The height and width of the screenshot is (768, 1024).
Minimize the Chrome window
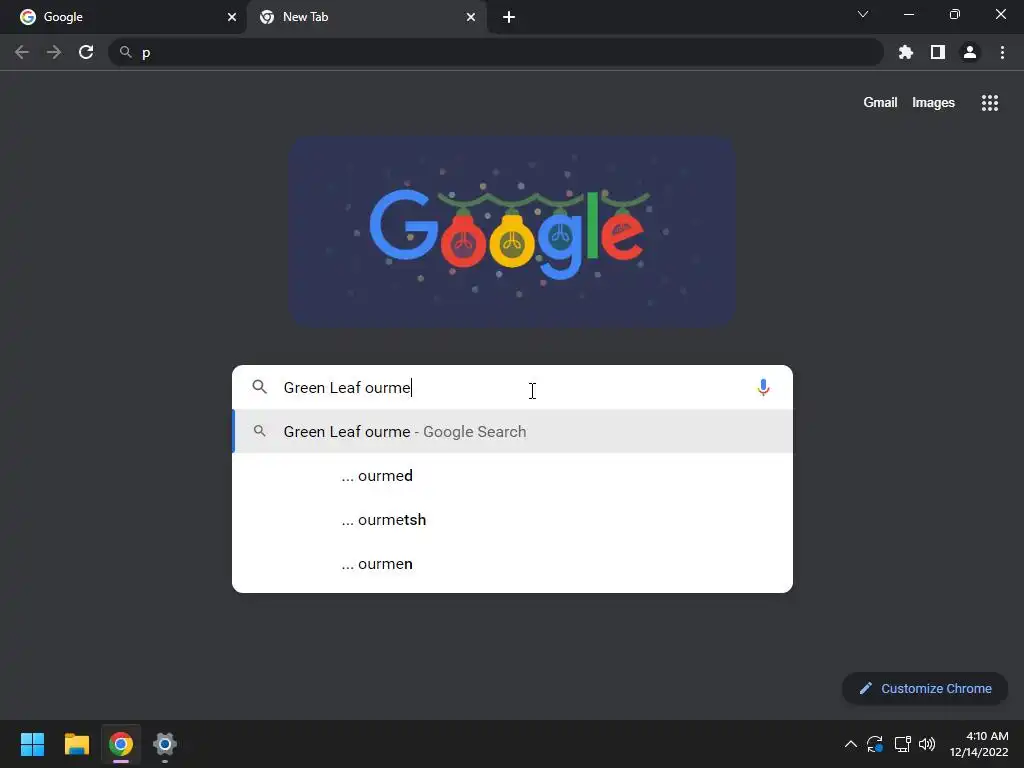908,14
